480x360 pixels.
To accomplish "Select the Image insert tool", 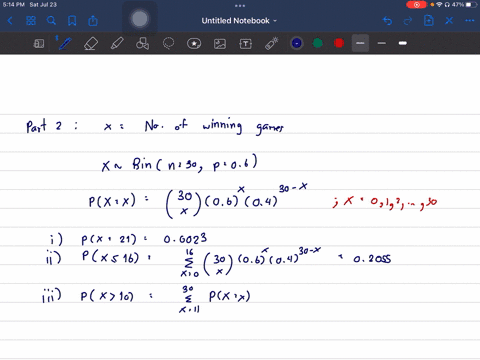I will (x=220, y=44).
